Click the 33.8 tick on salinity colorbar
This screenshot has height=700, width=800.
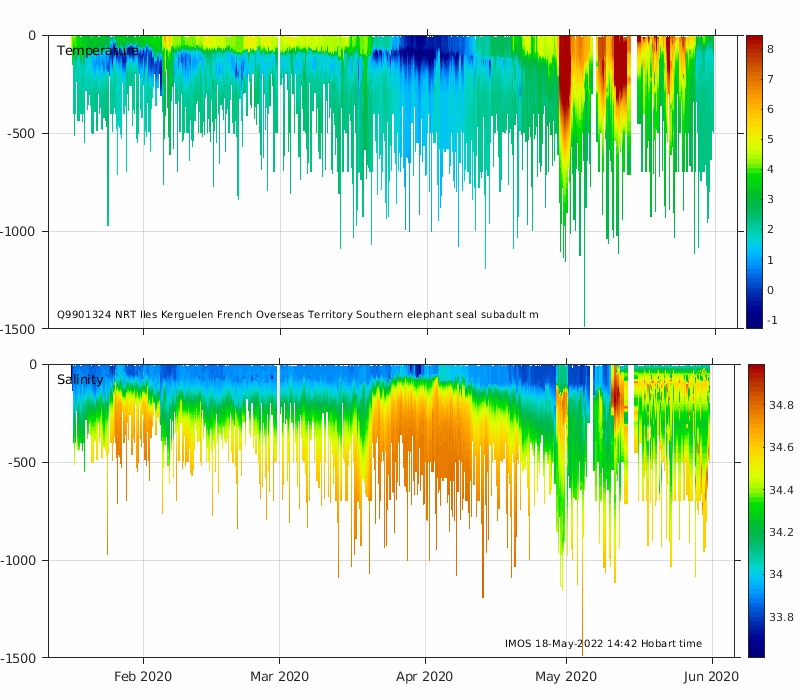click(781, 617)
